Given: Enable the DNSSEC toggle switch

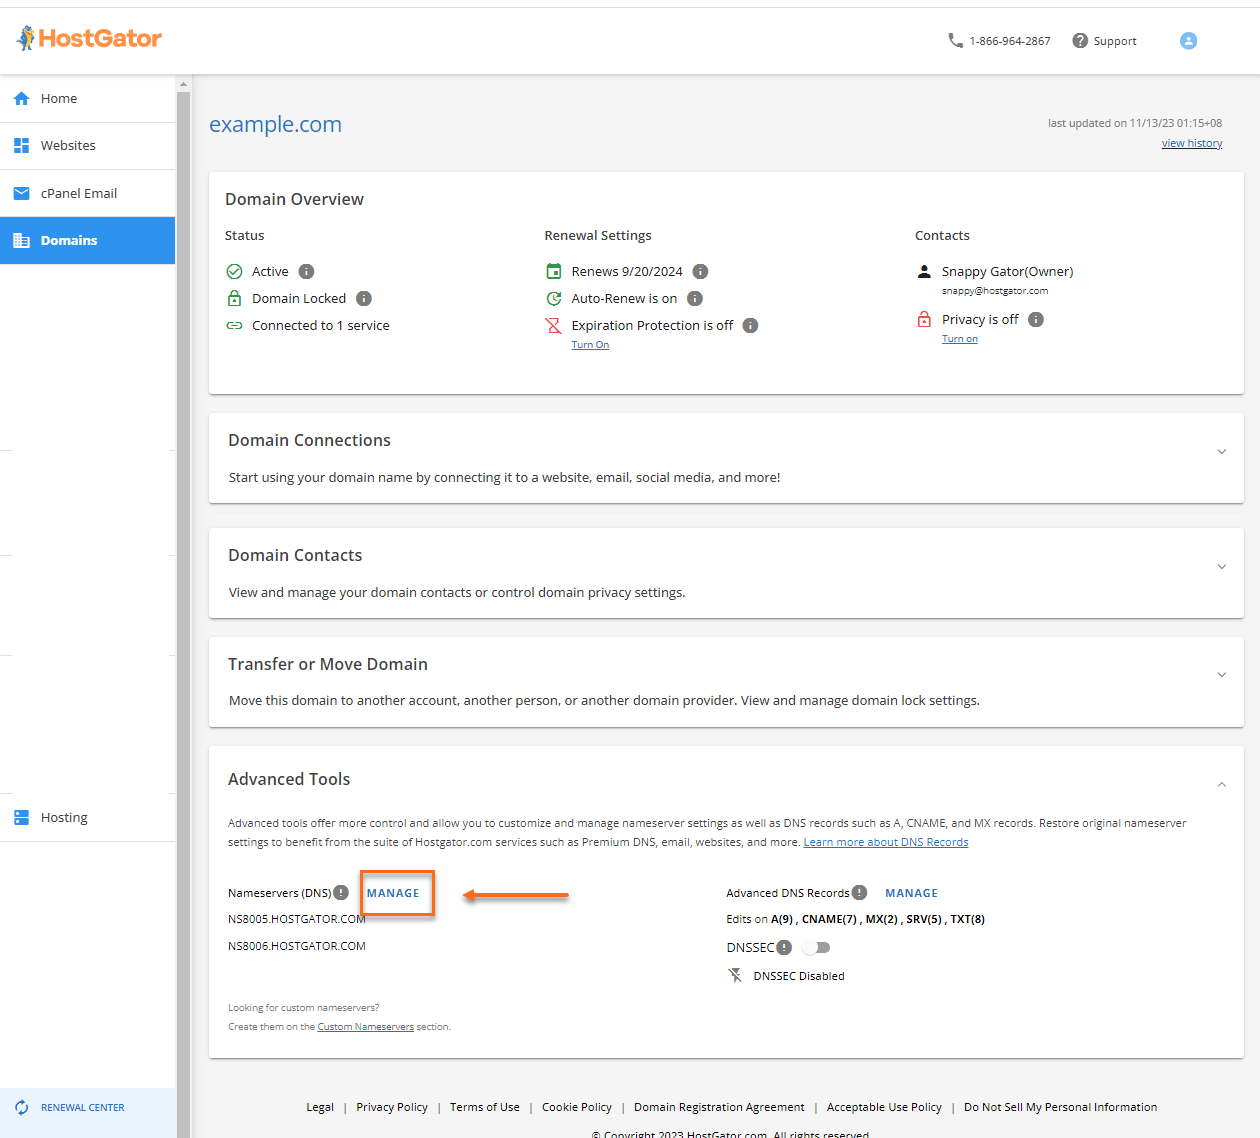Looking at the screenshot, I should click(x=816, y=947).
